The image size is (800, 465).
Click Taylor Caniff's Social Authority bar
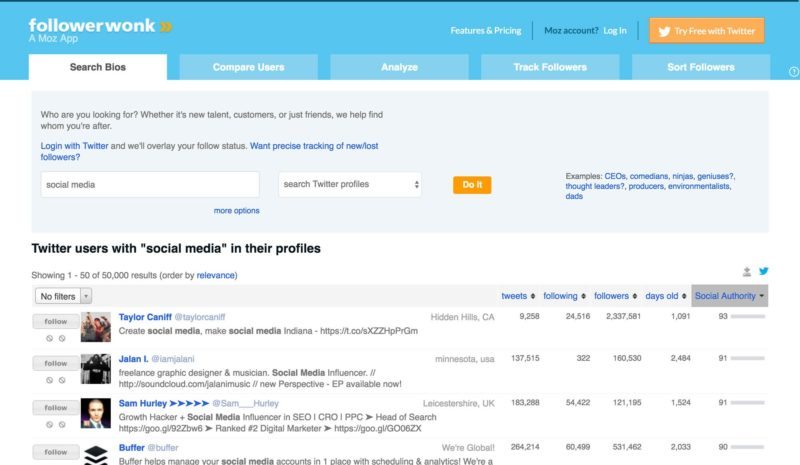click(748, 316)
